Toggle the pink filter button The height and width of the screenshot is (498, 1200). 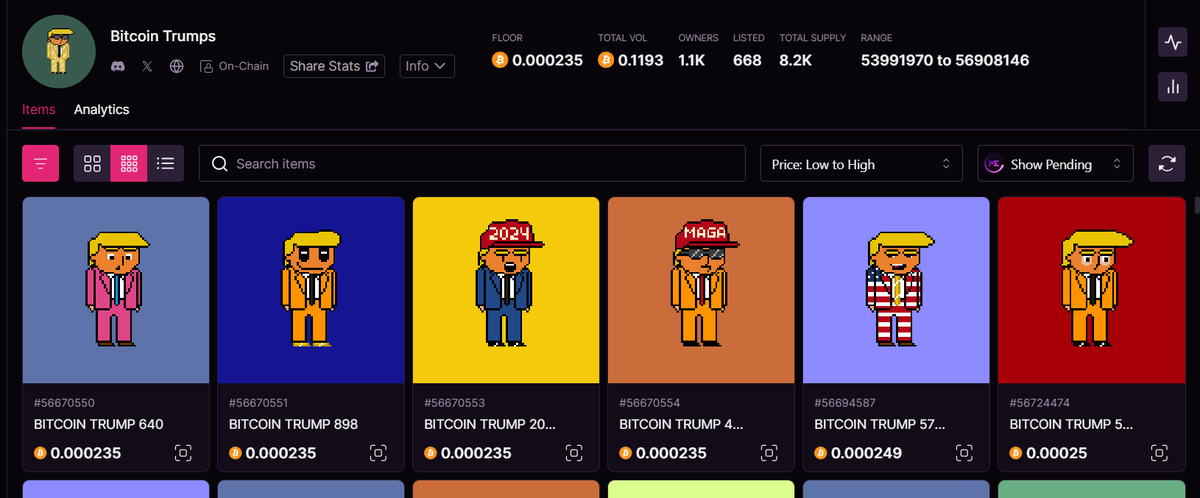(41, 163)
